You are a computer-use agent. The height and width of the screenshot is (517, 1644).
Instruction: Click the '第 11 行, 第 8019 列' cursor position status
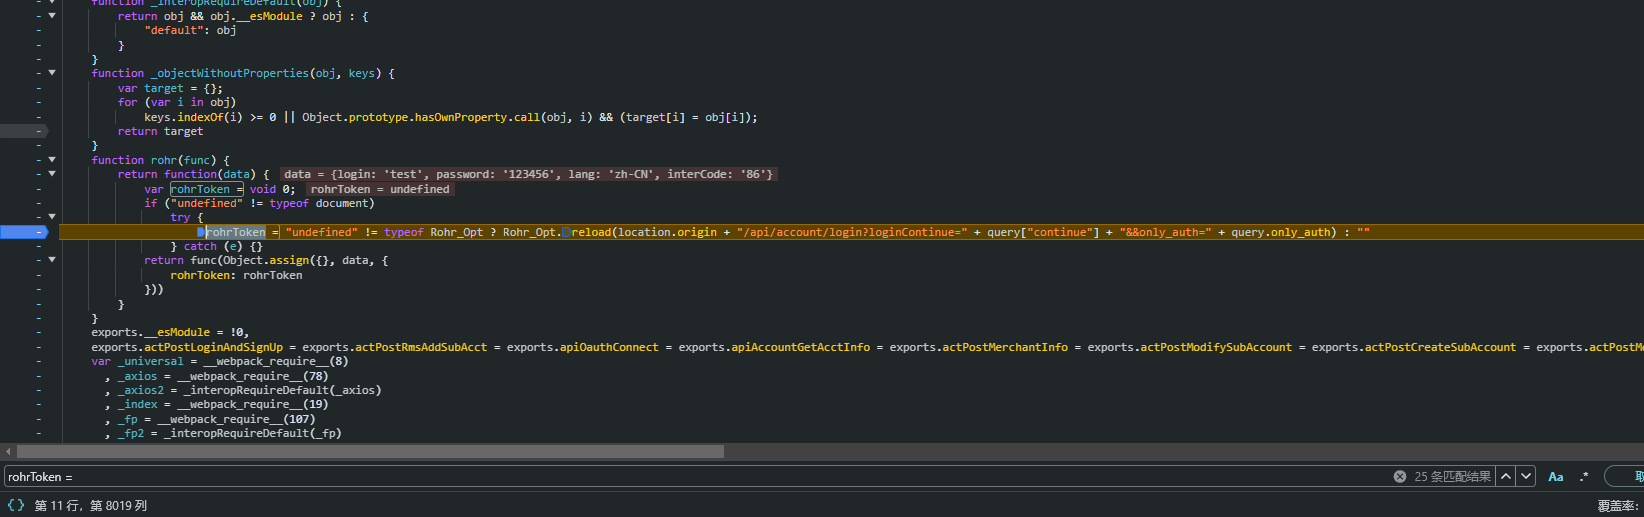[x=91, y=506]
